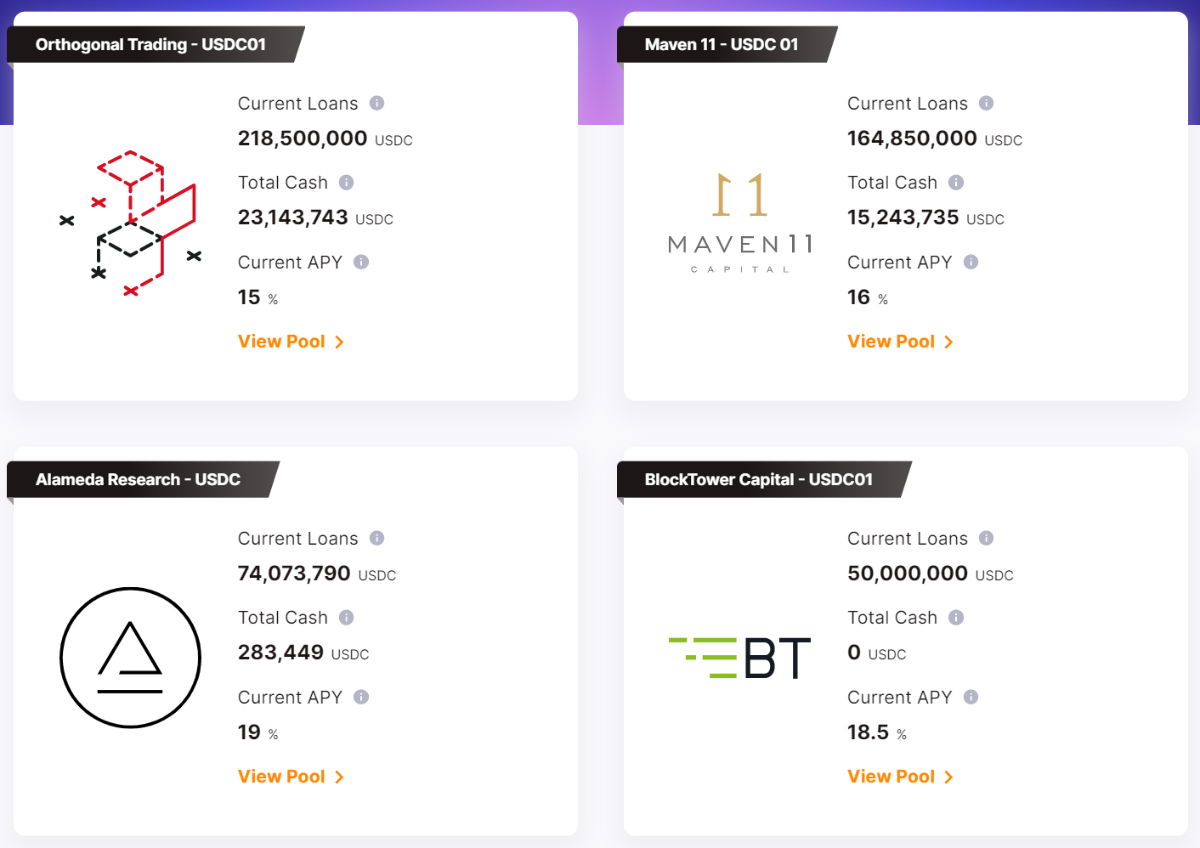Click info icon beside BlockTower Total Cash
This screenshot has width=1200, height=848.
point(956,617)
